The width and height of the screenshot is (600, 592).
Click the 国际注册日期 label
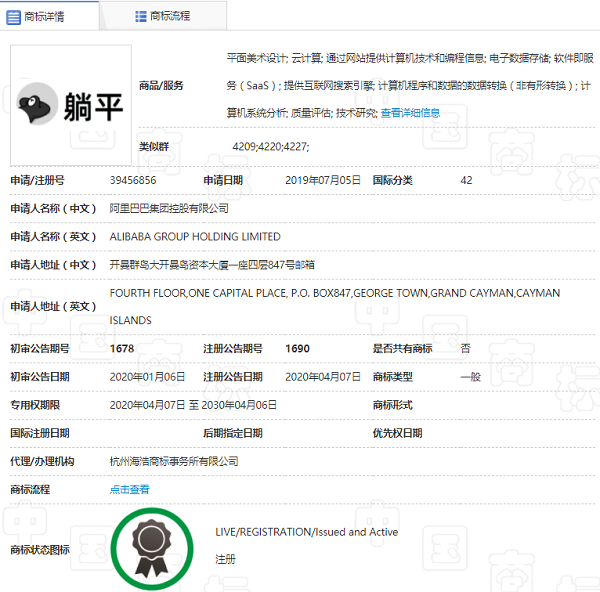pos(40,433)
